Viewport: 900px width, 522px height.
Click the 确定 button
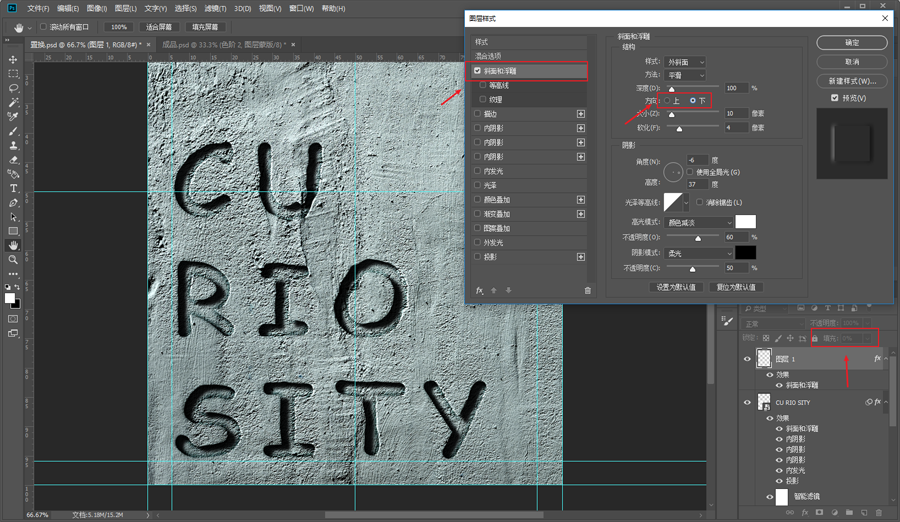[x=852, y=43]
